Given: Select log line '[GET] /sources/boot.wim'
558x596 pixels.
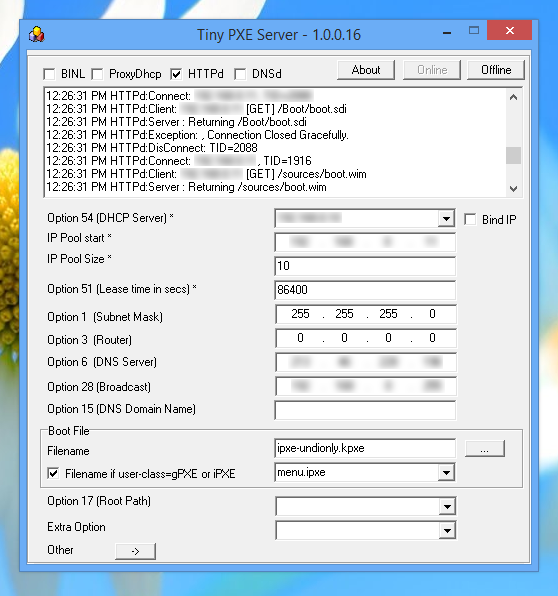Looking at the screenshot, I should [206, 174].
